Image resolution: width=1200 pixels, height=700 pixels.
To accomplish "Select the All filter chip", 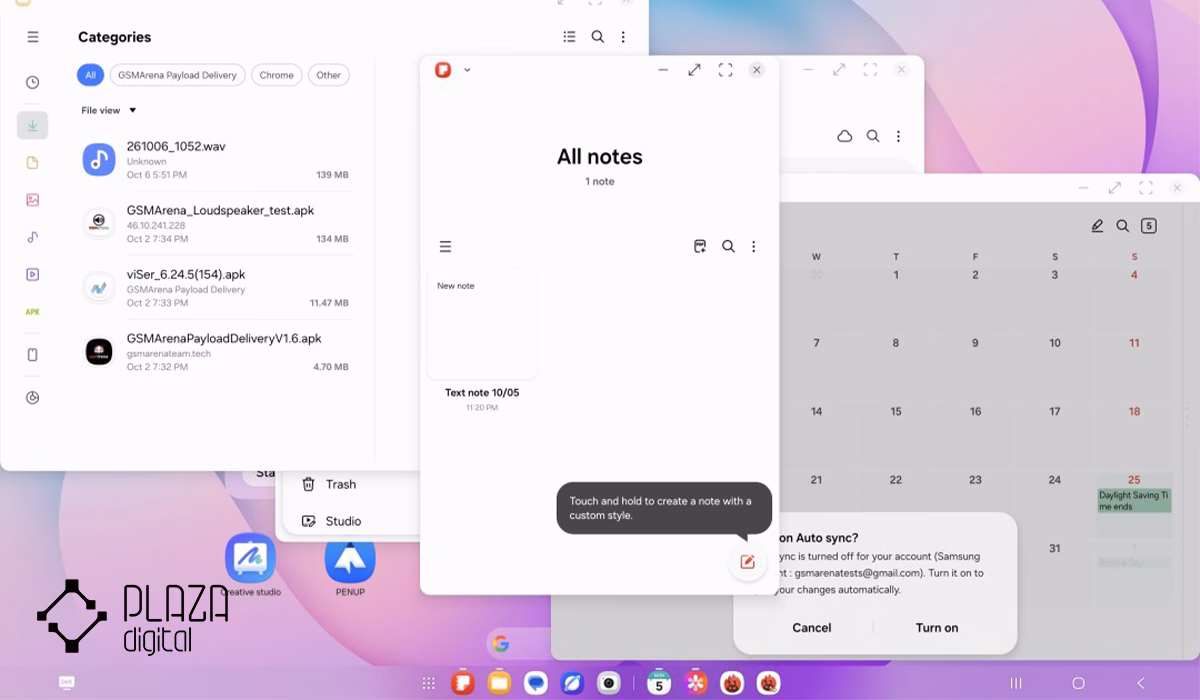I will pos(90,75).
